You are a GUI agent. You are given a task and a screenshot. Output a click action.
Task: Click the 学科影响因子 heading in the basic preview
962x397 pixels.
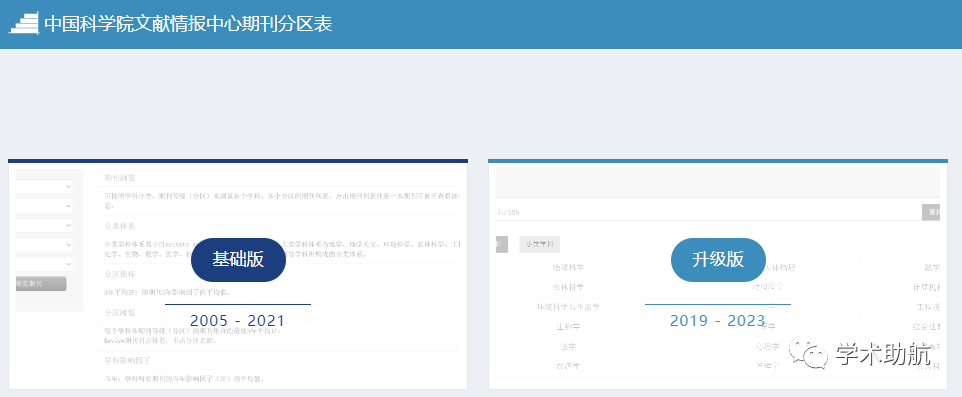128,360
